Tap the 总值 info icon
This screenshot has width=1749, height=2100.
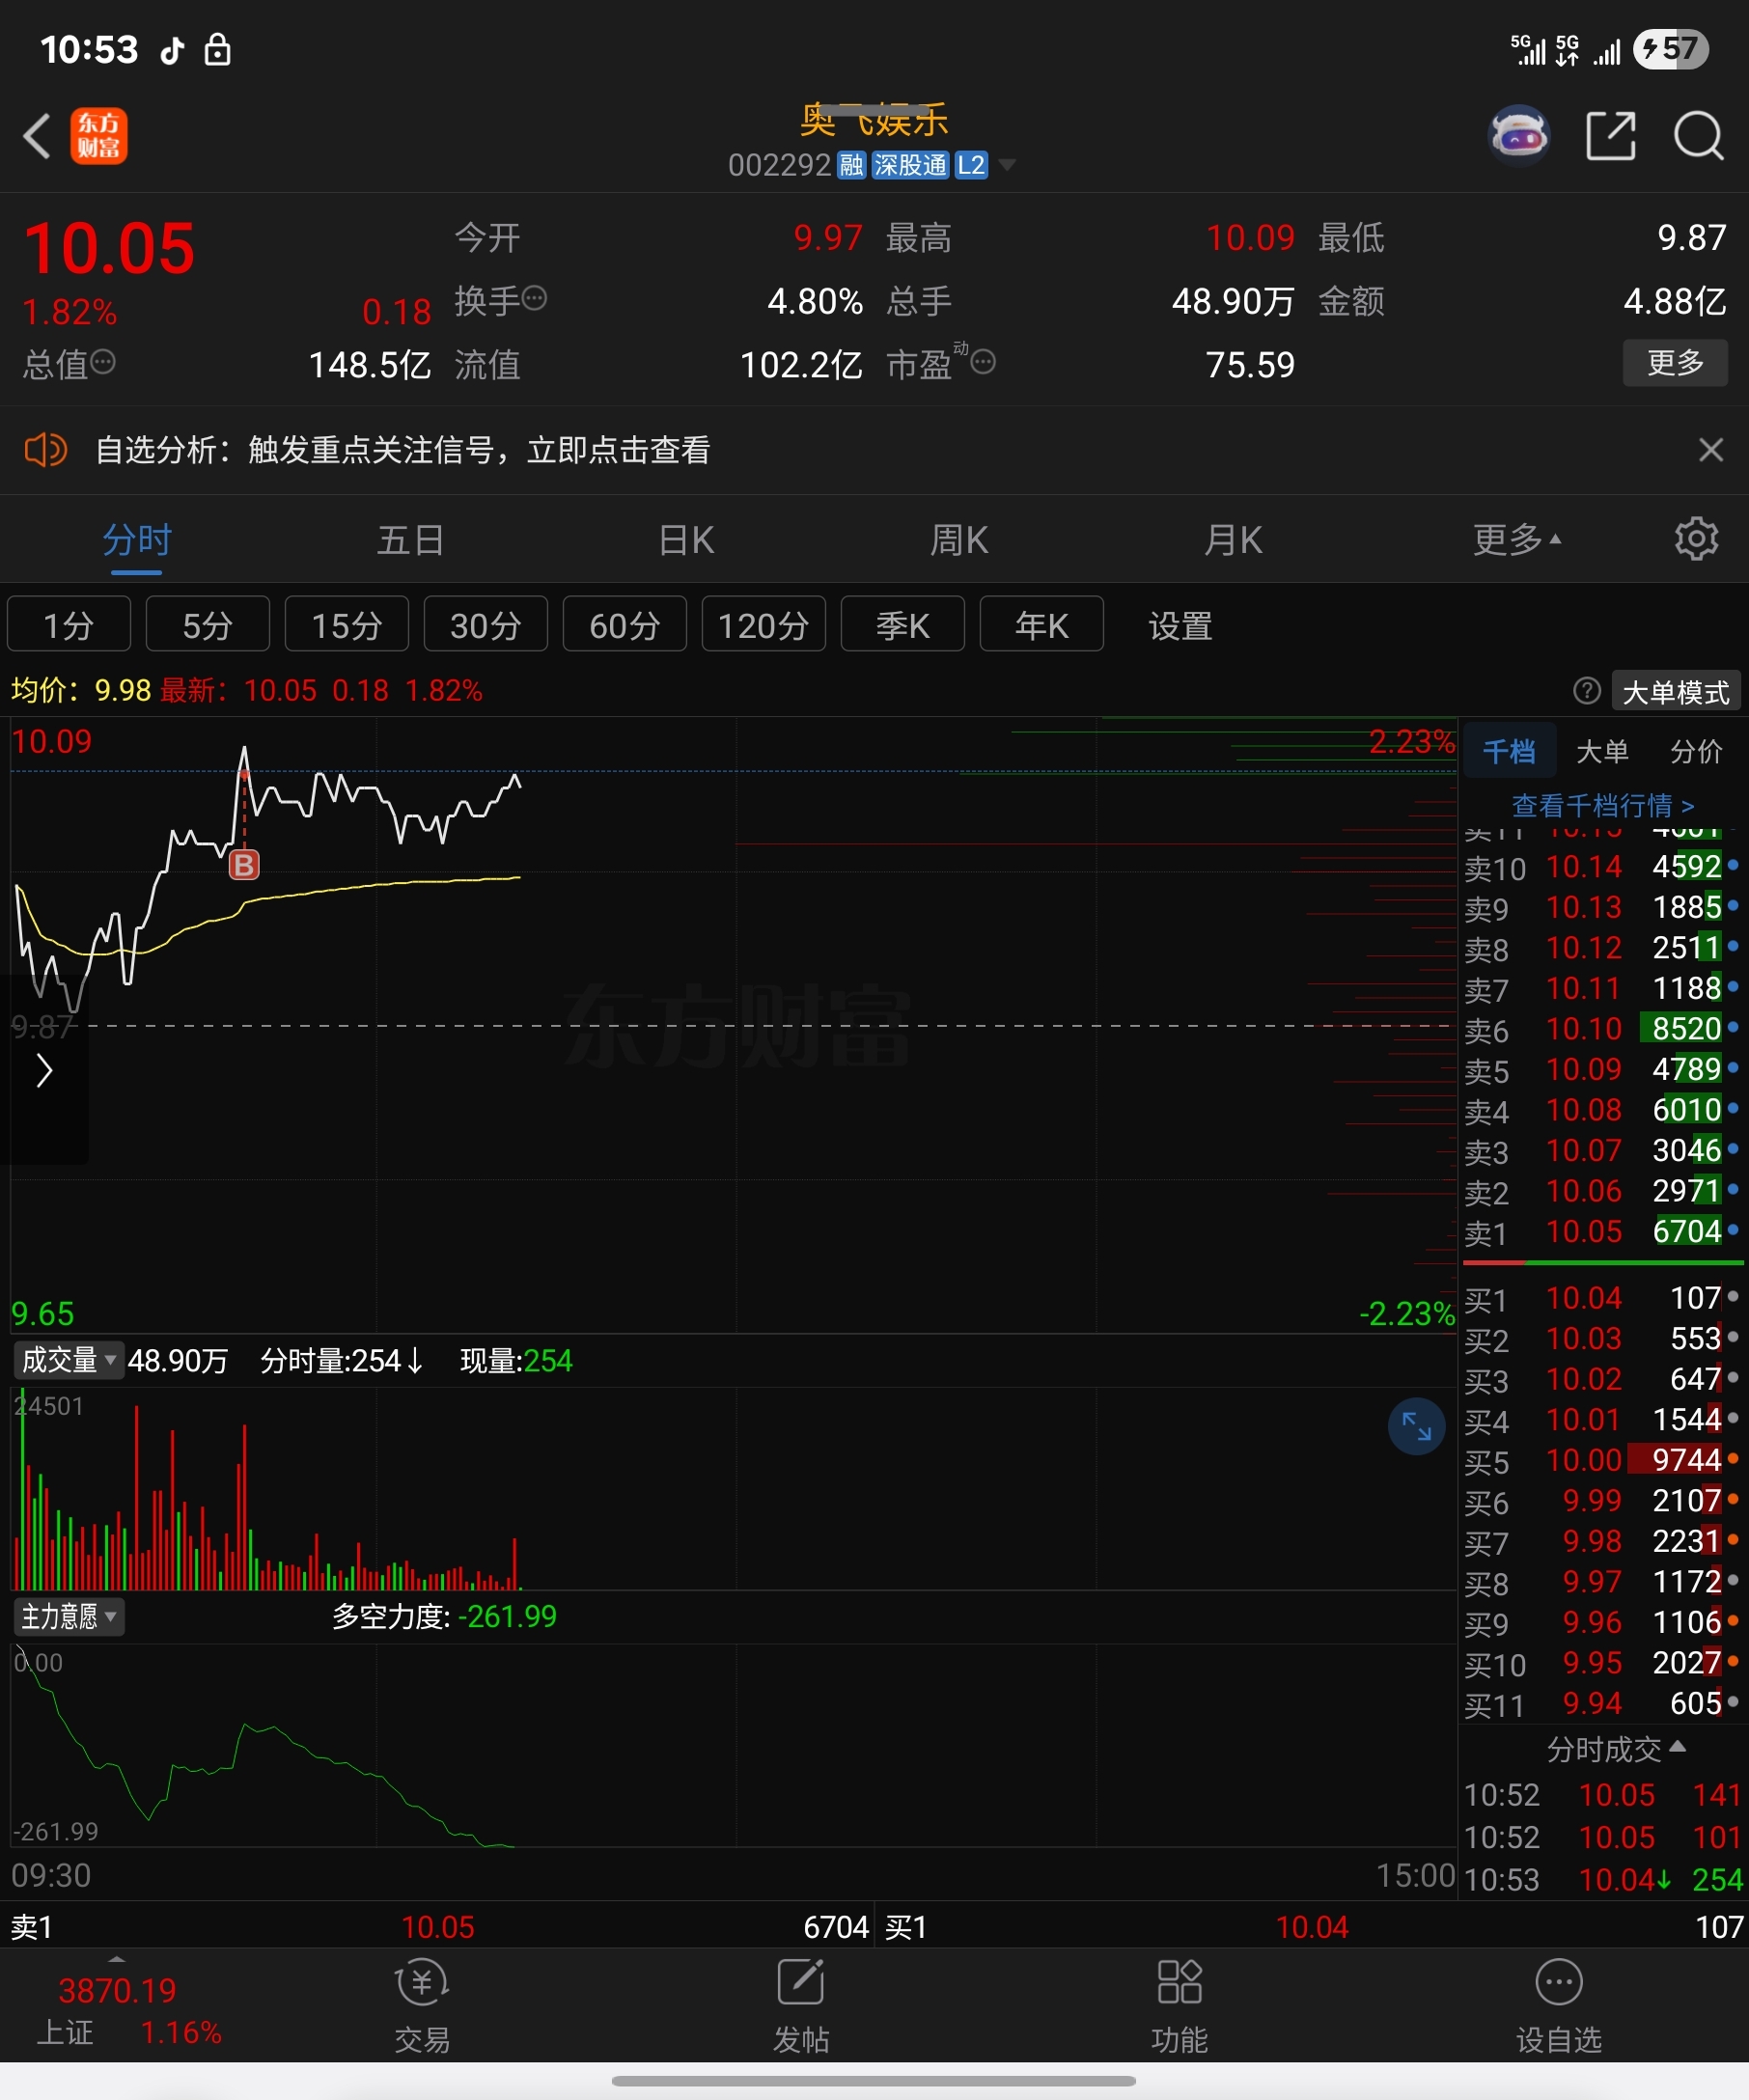tap(103, 362)
